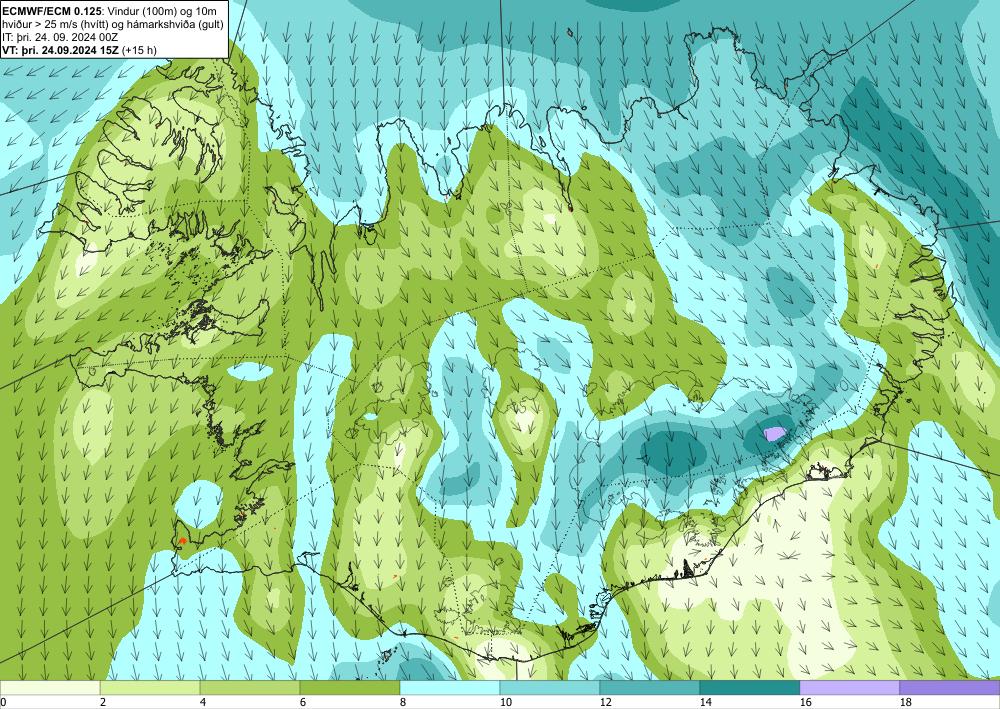Click the '(+15 h)' forecast offset text
The image size is (1000, 709).
(x=140, y=50)
